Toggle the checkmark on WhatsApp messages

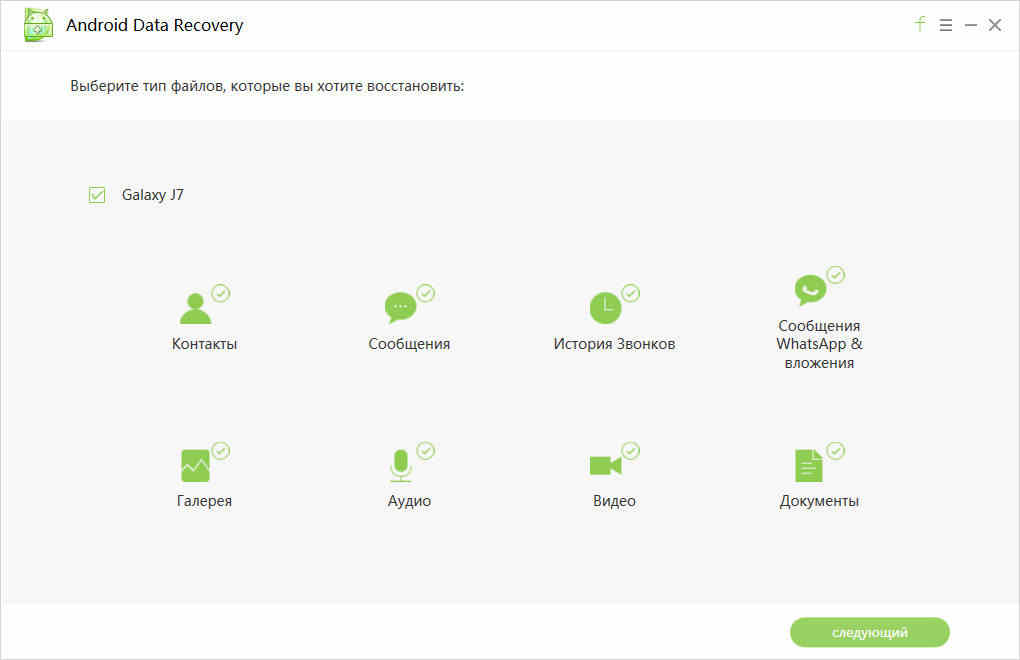[836, 275]
